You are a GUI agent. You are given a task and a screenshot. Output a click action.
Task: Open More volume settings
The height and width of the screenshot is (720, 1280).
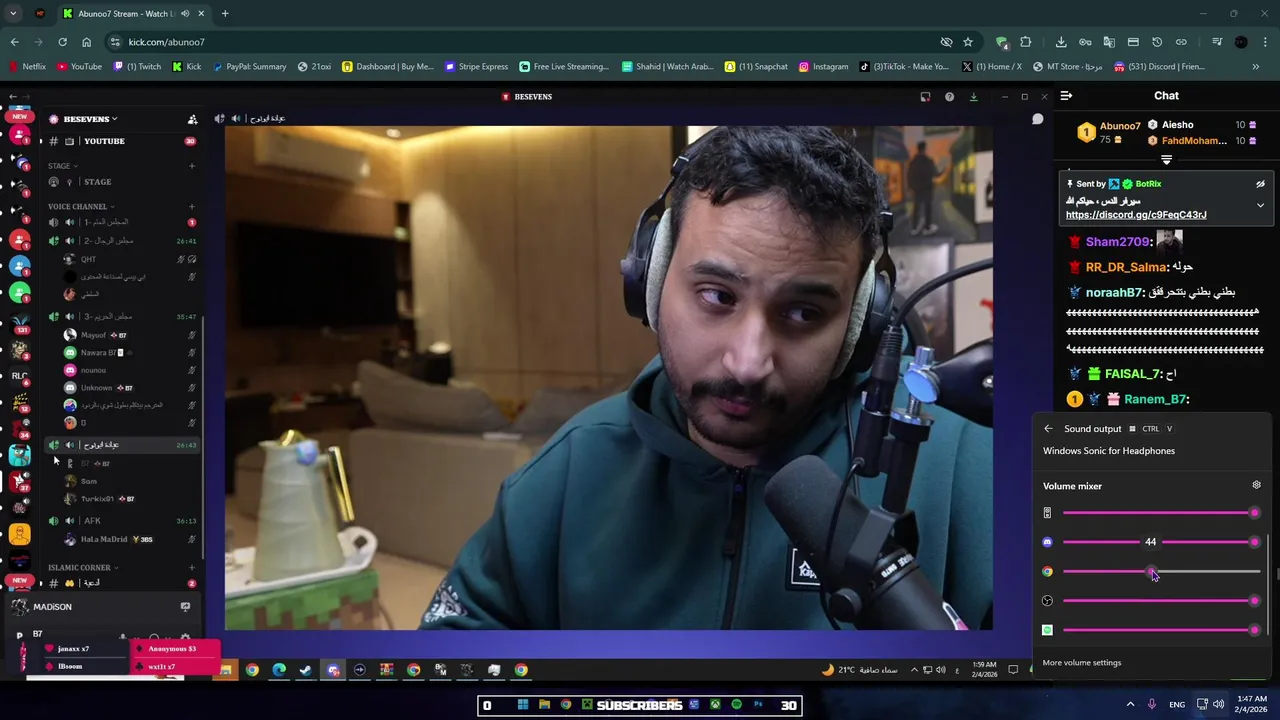point(1081,663)
